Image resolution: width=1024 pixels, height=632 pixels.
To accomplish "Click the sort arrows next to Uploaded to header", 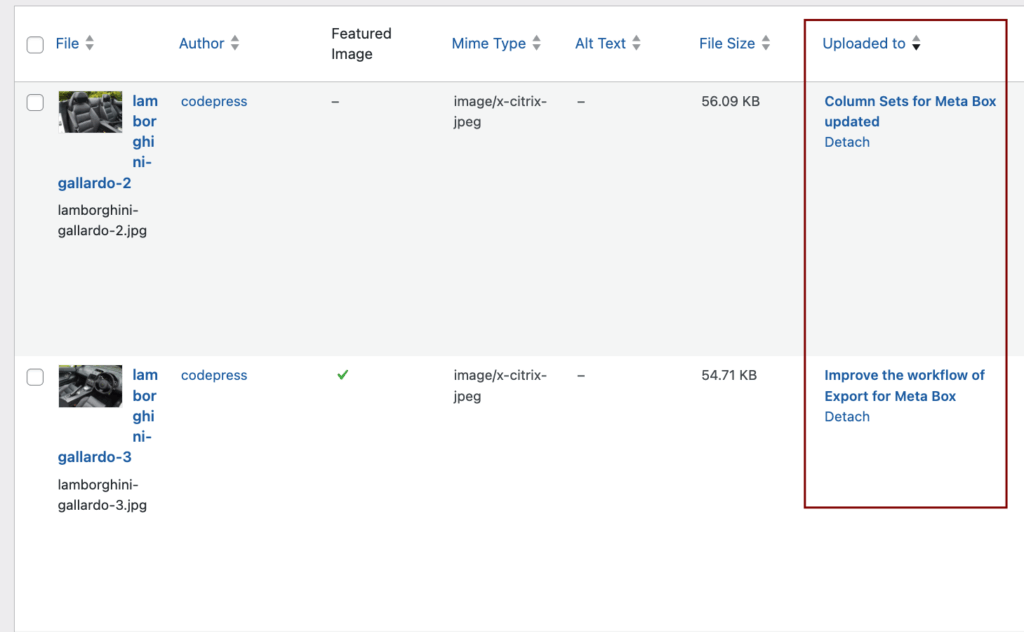I will (x=917, y=44).
